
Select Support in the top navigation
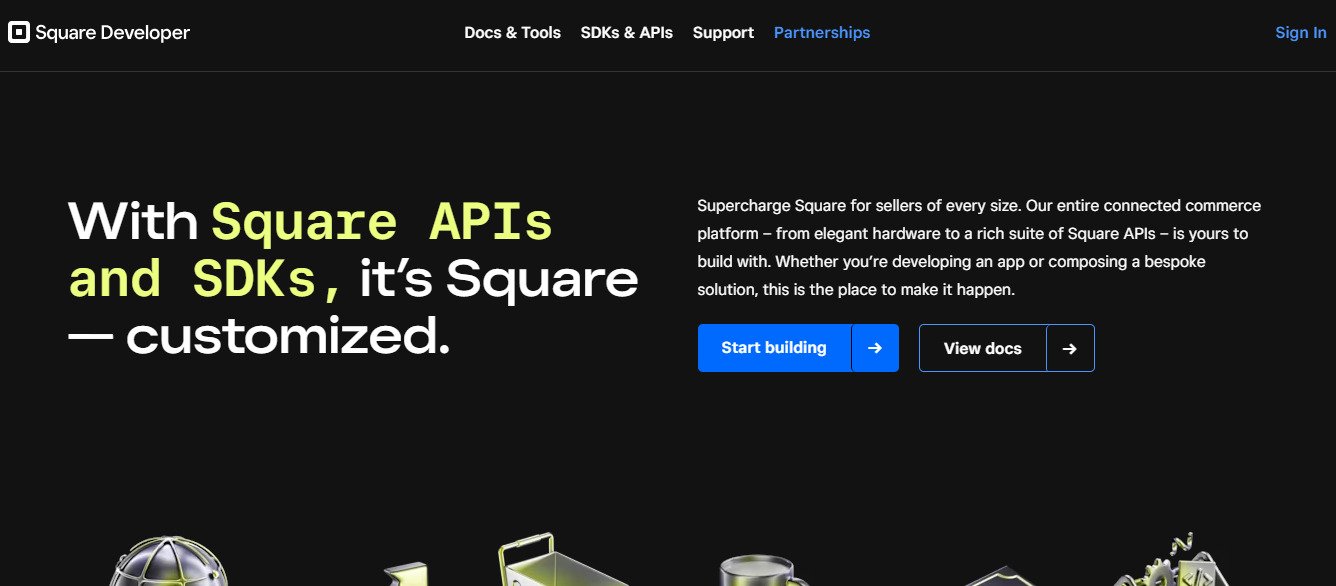(x=723, y=32)
